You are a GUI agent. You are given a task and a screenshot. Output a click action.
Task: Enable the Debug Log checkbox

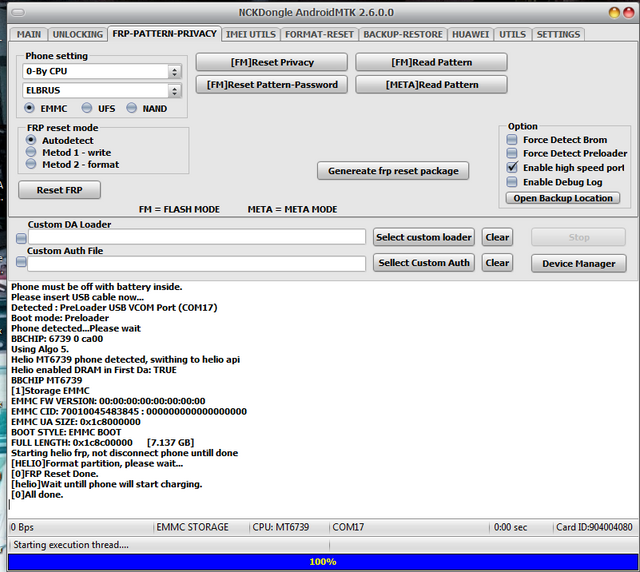(512, 182)
